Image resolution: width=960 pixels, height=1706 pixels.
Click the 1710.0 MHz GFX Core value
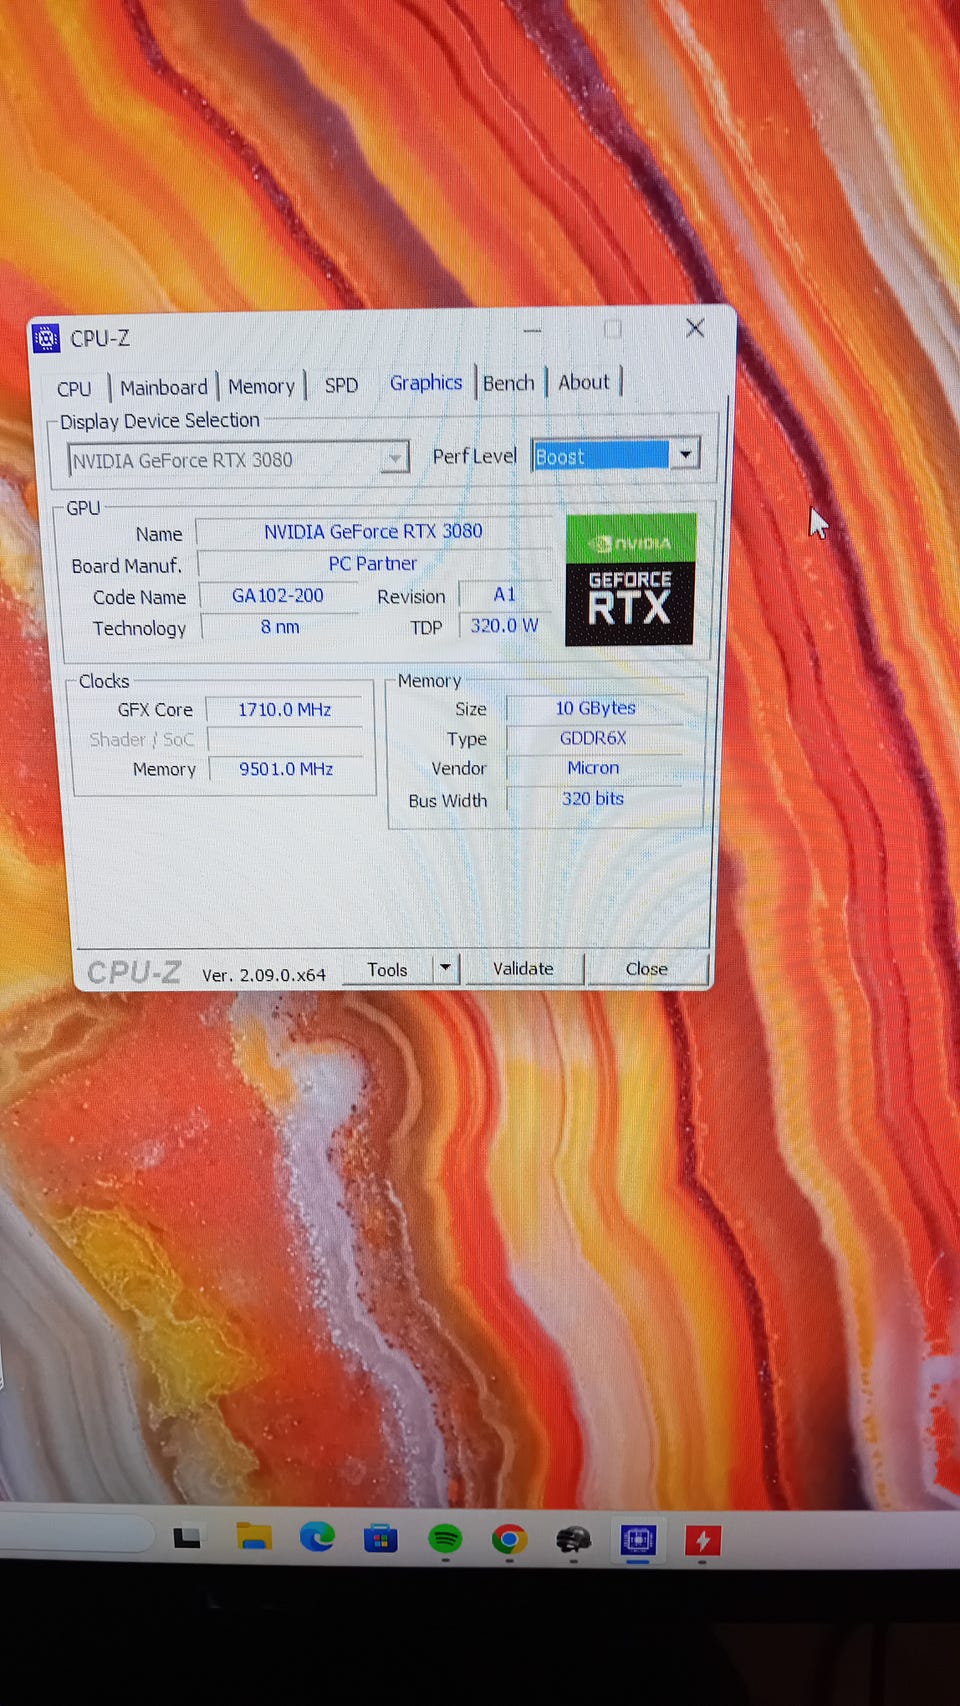pyautogui.click(x=285, y=710)
